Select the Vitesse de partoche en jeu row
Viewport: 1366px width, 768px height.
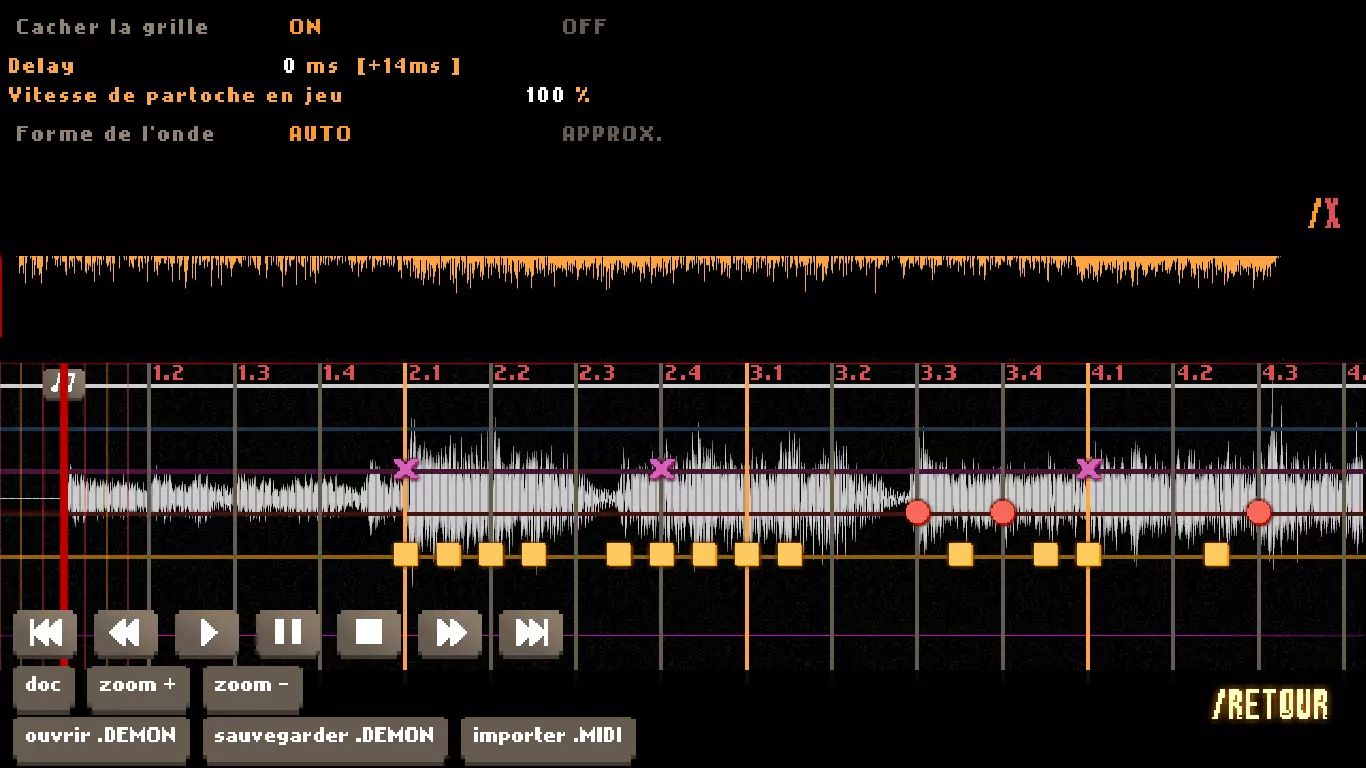coord(299,95)
